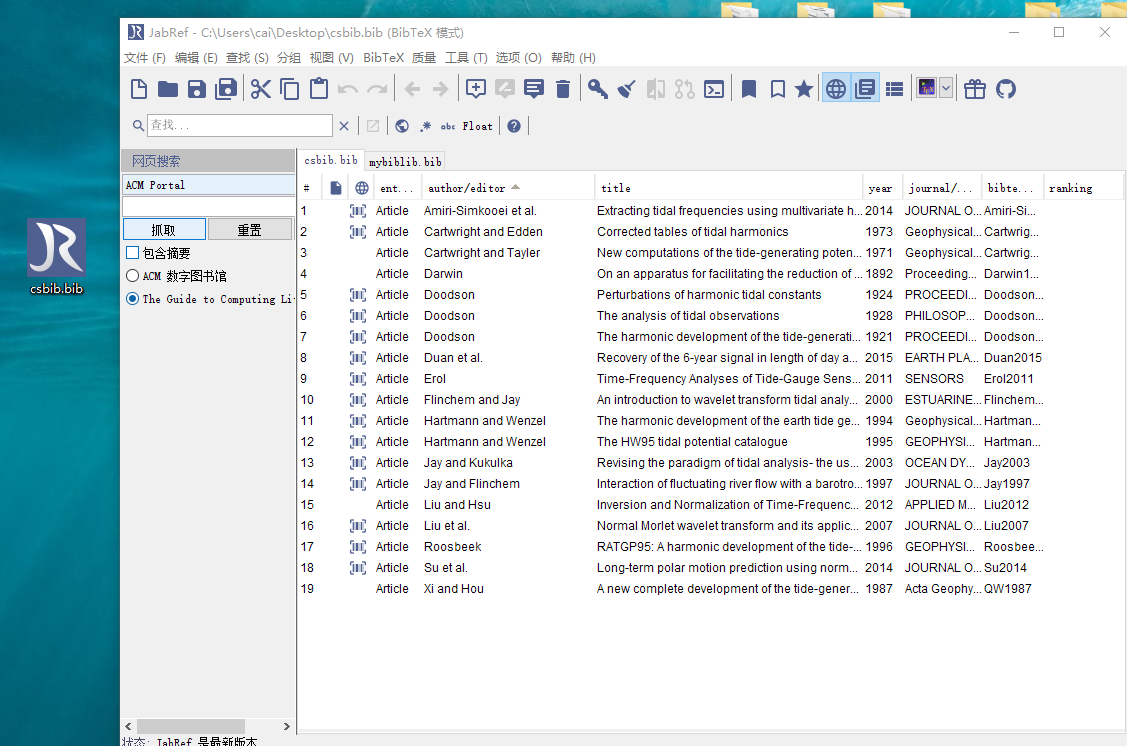This screenshot has height=746, width=1127.
Task: Paste from clipboard icon
Action: [318, 89]
